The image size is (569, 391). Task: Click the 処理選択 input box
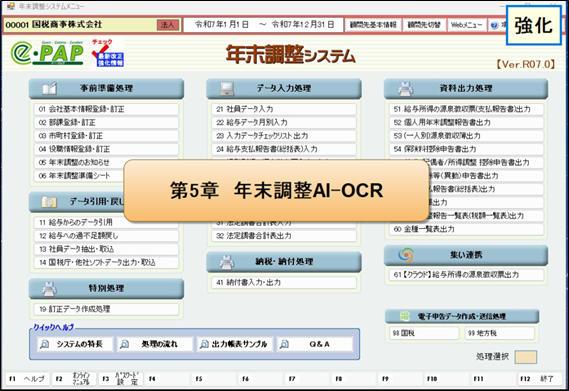tap(525, 357)
